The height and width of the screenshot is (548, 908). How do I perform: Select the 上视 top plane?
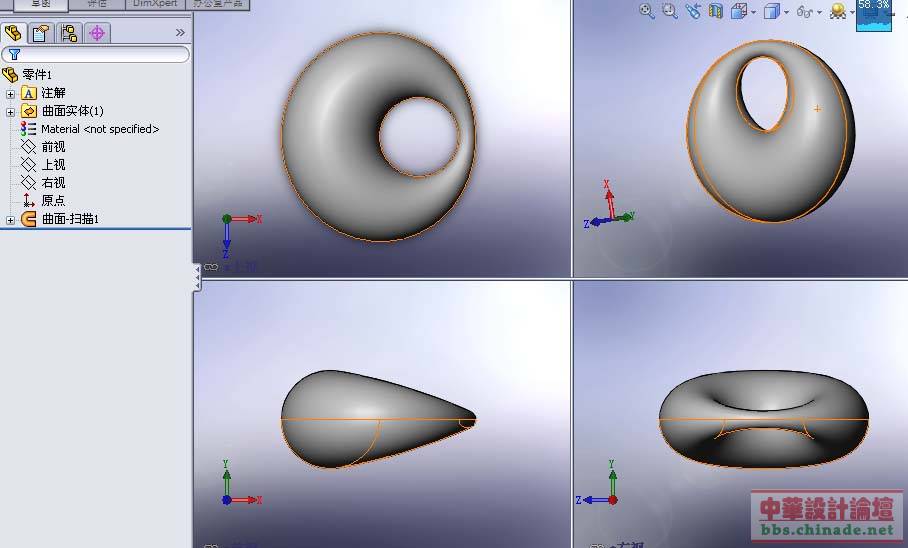pos(53,165)
